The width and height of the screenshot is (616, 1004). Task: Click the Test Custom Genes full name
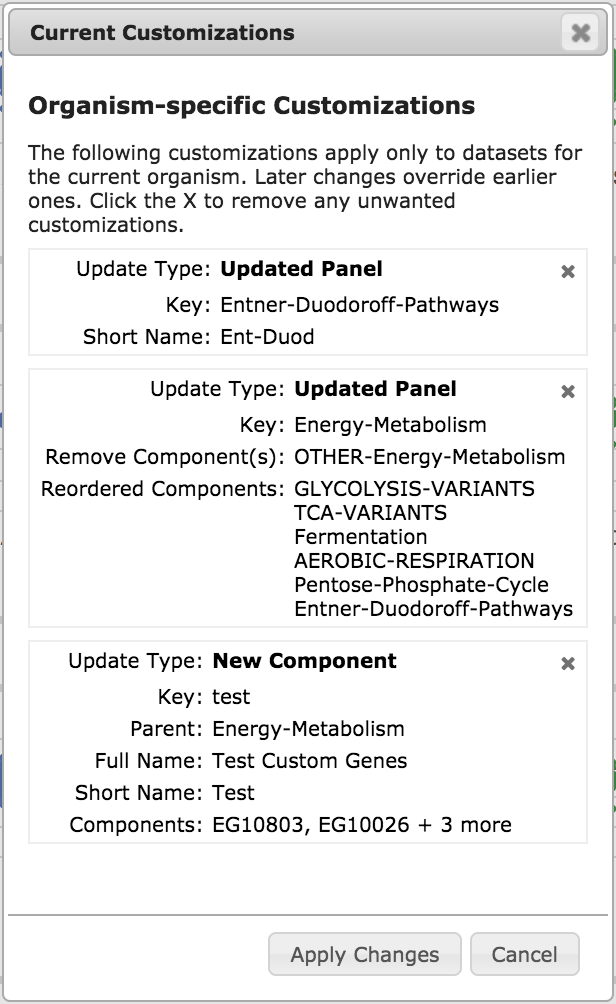(x=310, y=761)
